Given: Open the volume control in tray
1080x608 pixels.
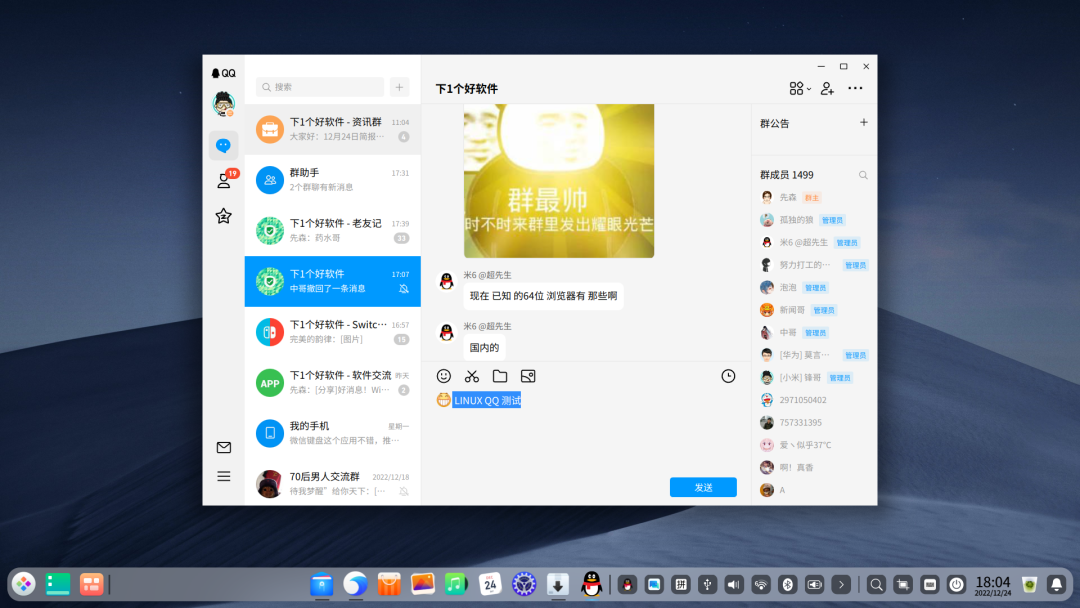Looking at the screenshot, I should pyautogui.click(x=734, y=585).
